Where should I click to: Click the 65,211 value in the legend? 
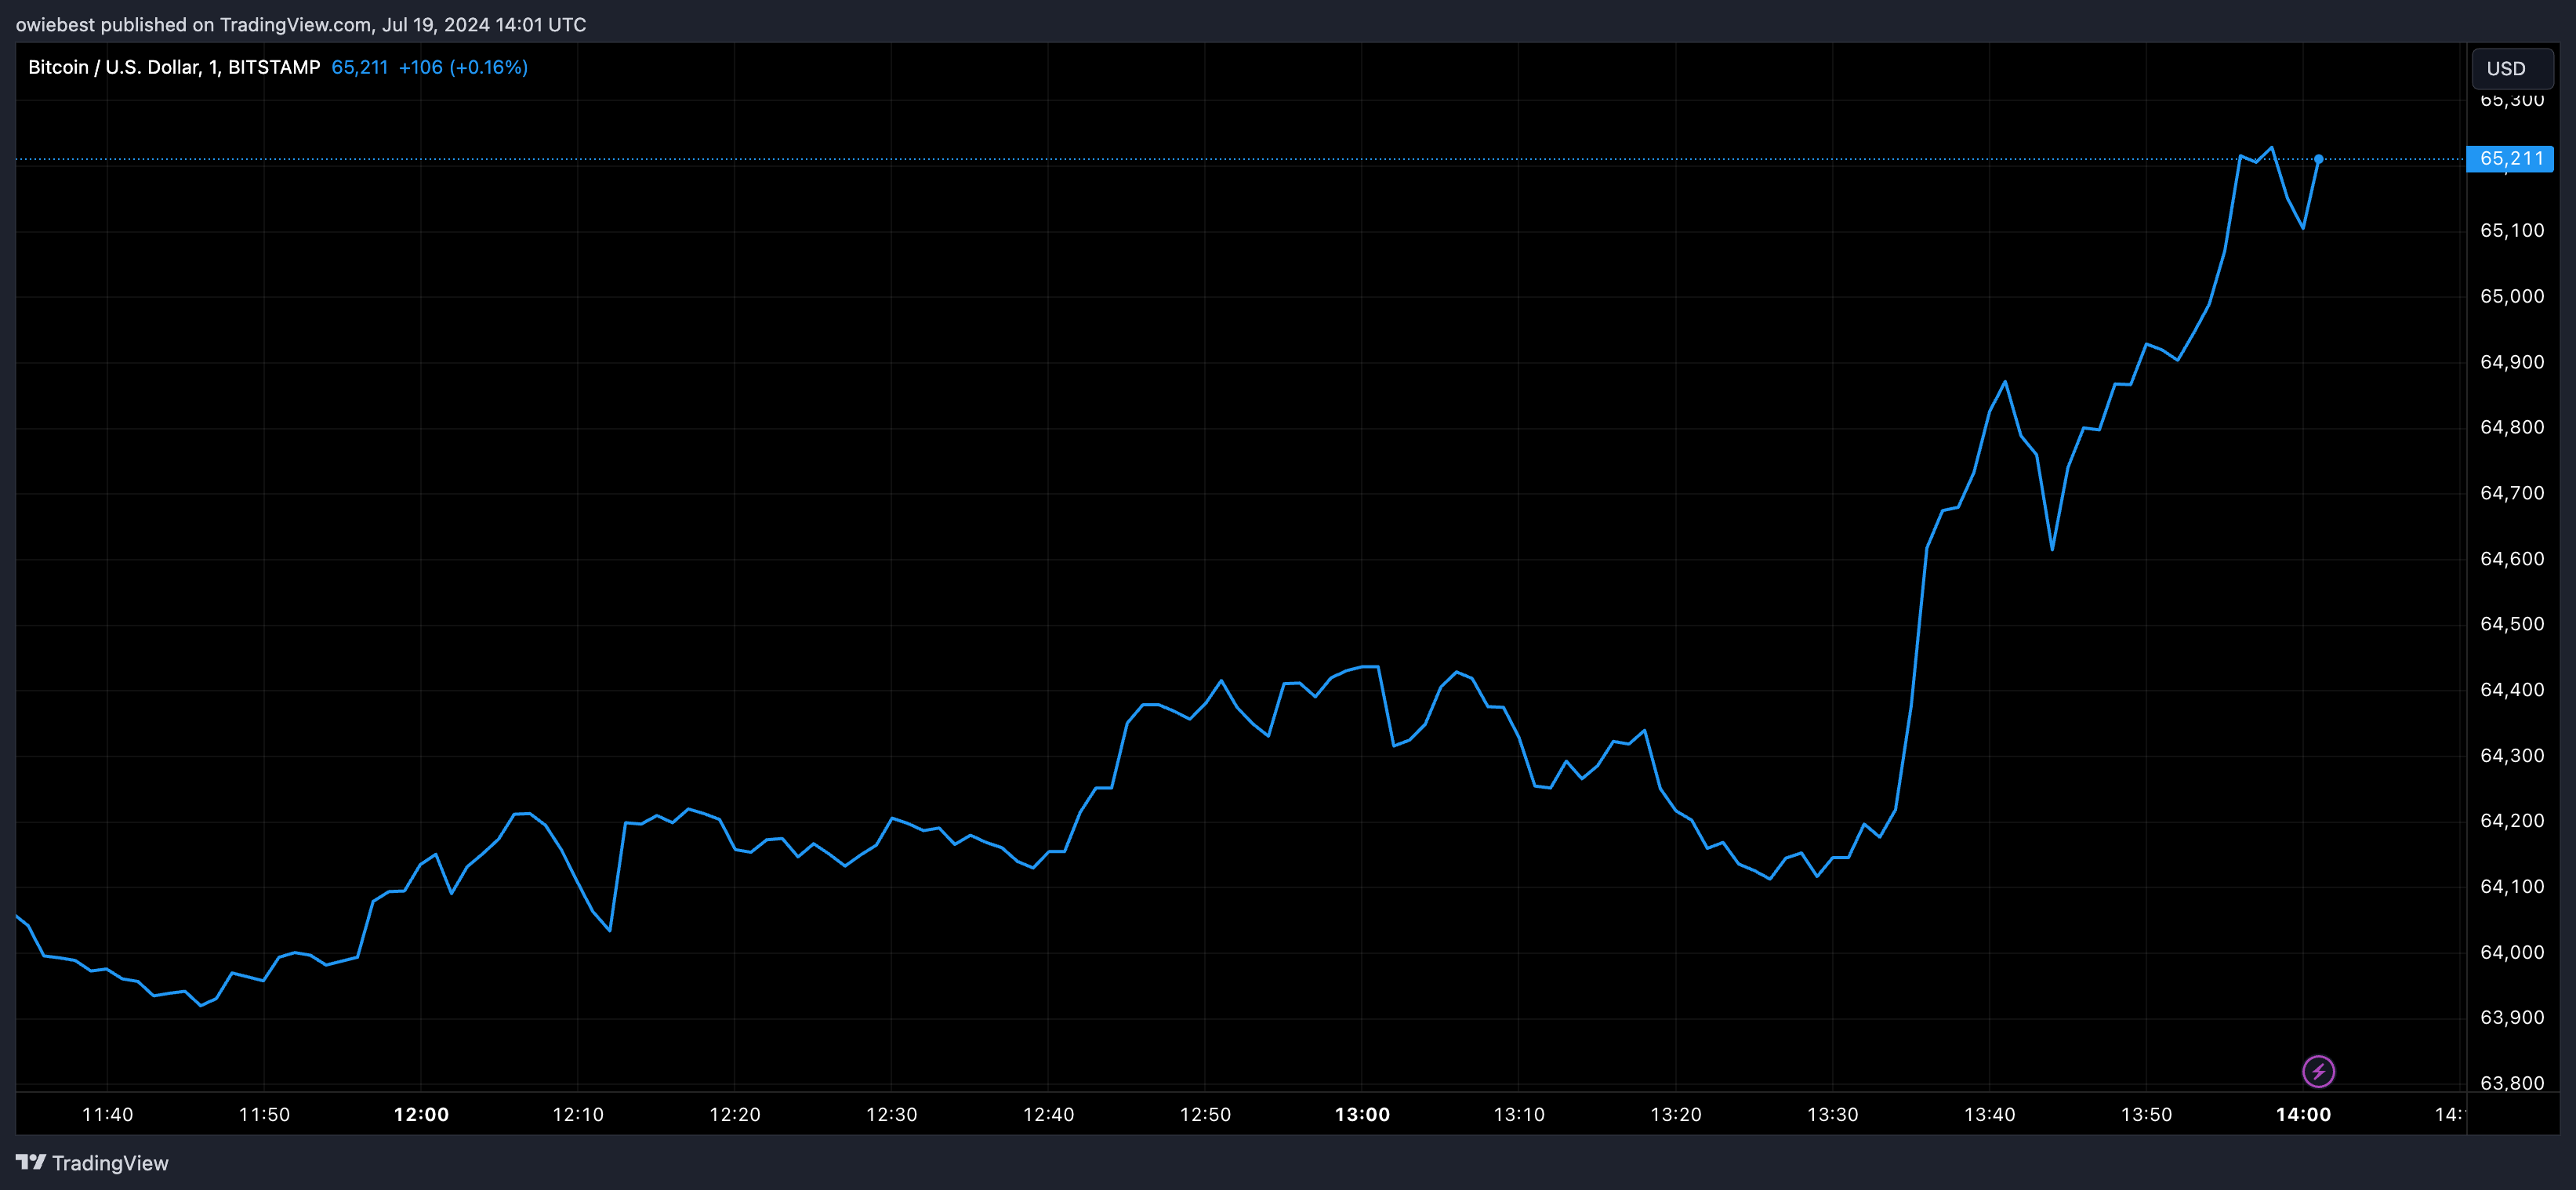tap(360, 67)
